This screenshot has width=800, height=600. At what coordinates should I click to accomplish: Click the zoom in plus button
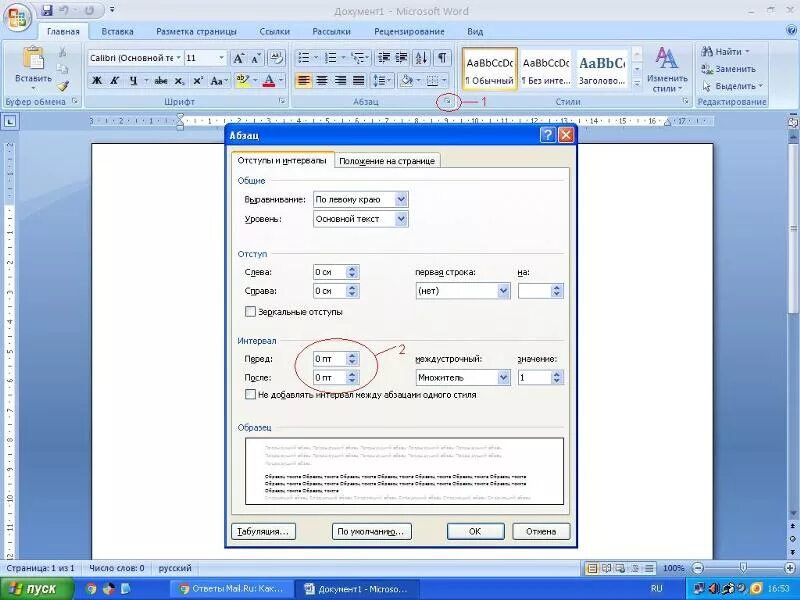[790, 568]
